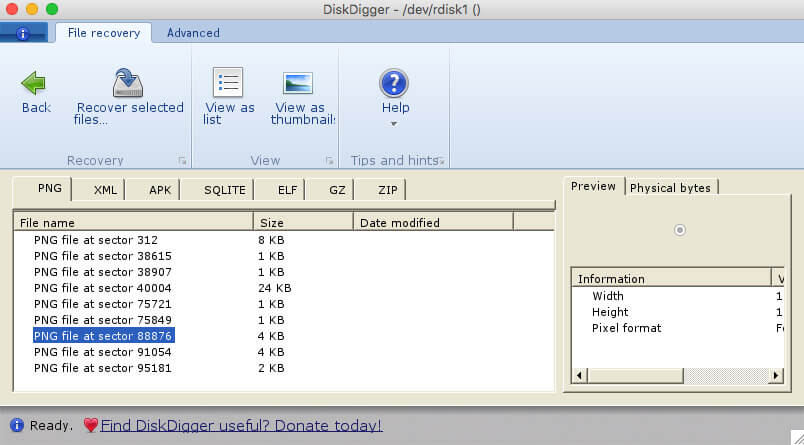Open the File recovery ribbon tab
Viewport: 804px width, 445px height.
(104, 33)
